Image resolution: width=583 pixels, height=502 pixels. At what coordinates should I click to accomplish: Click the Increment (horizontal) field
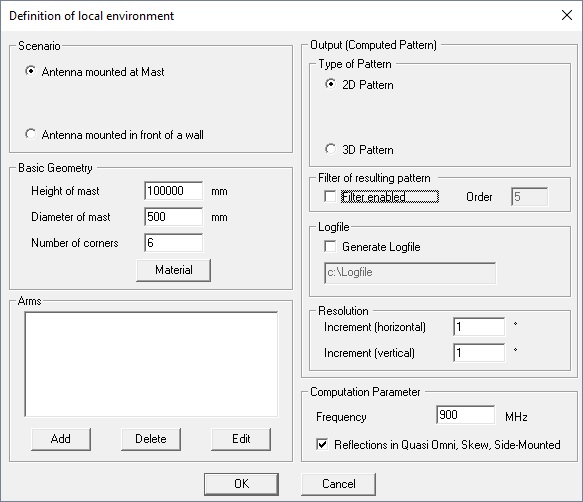(x=479, y=327)
